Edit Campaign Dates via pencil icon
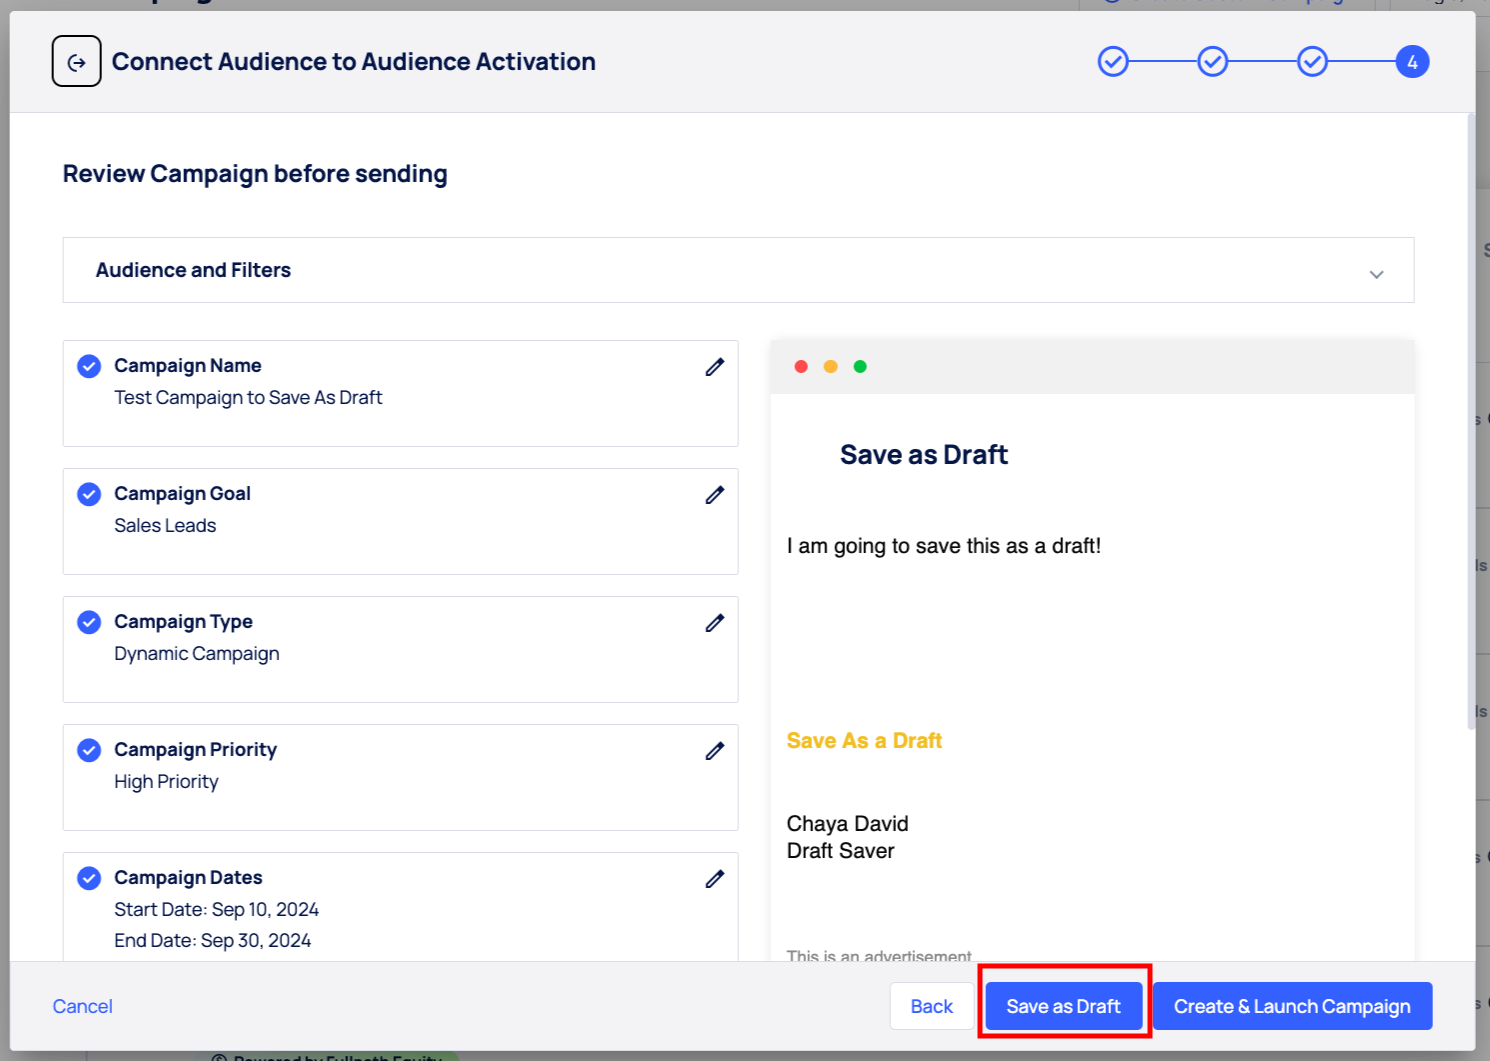This screenshot has height=1061, width=1490. [x=714, y=879]
